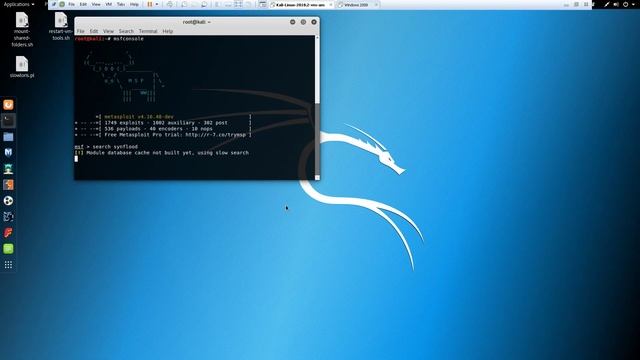This screenshot has width=640, height=360.
Task: Launch Armitage icon in dock
Action: click(8, 169)
